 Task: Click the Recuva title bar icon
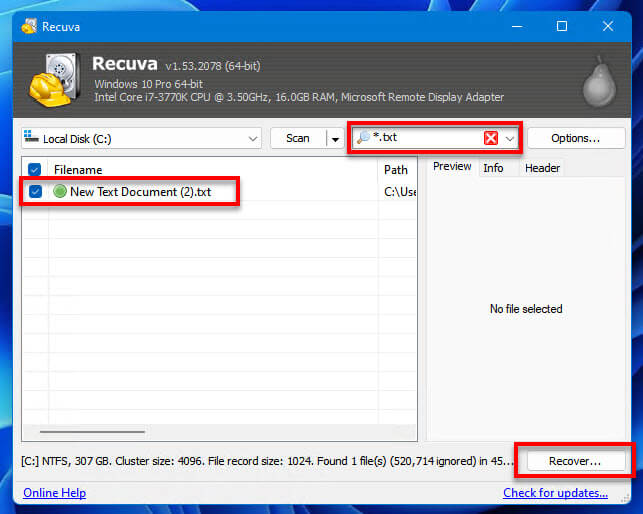click(x=29, y=26)
